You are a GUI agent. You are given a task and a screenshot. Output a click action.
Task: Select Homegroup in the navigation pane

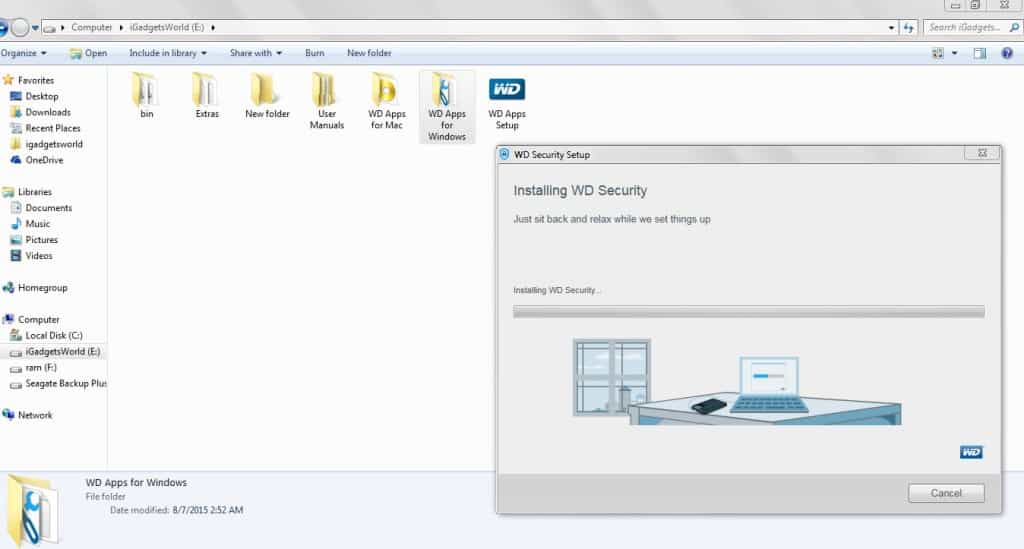42,288
